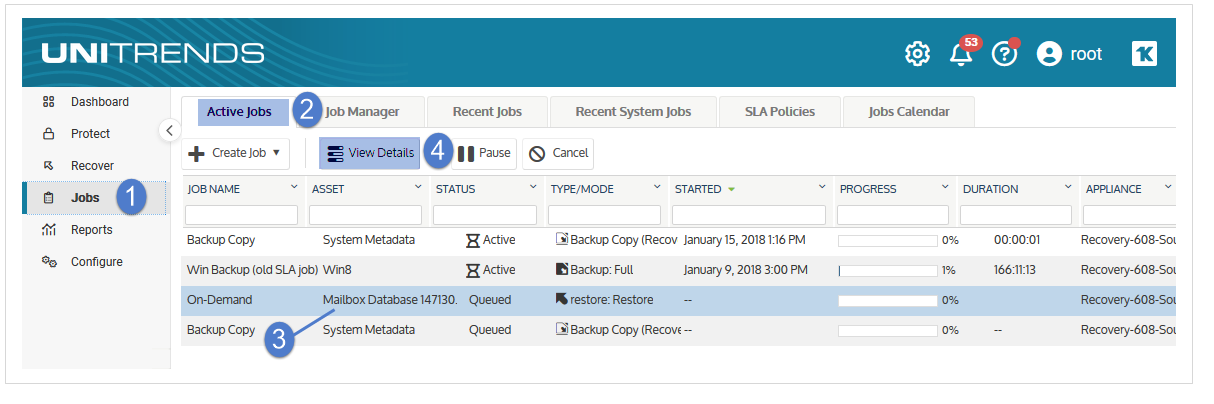The image size is (1214, 404).
Task: Switch to the Jobs Calendar tab
Action: pyautogui.click(x=909, y=112)
